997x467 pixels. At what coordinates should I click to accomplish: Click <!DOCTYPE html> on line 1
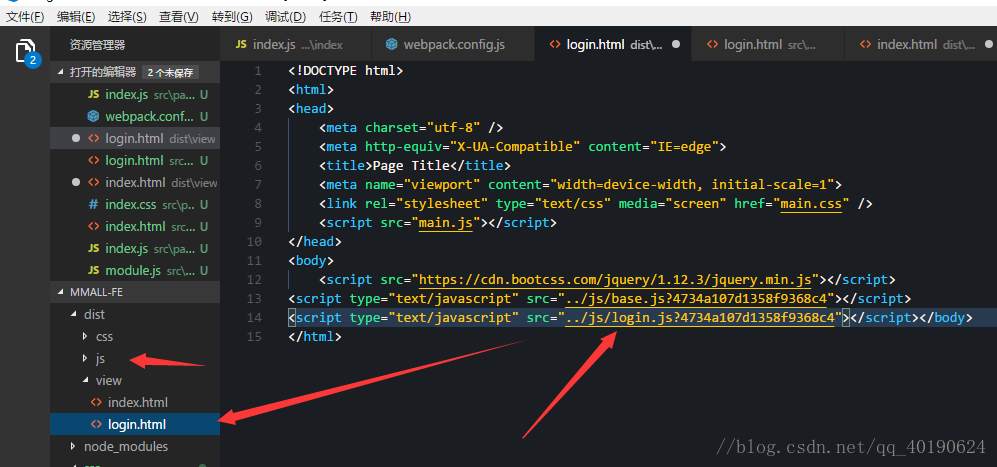pos(345,71)
